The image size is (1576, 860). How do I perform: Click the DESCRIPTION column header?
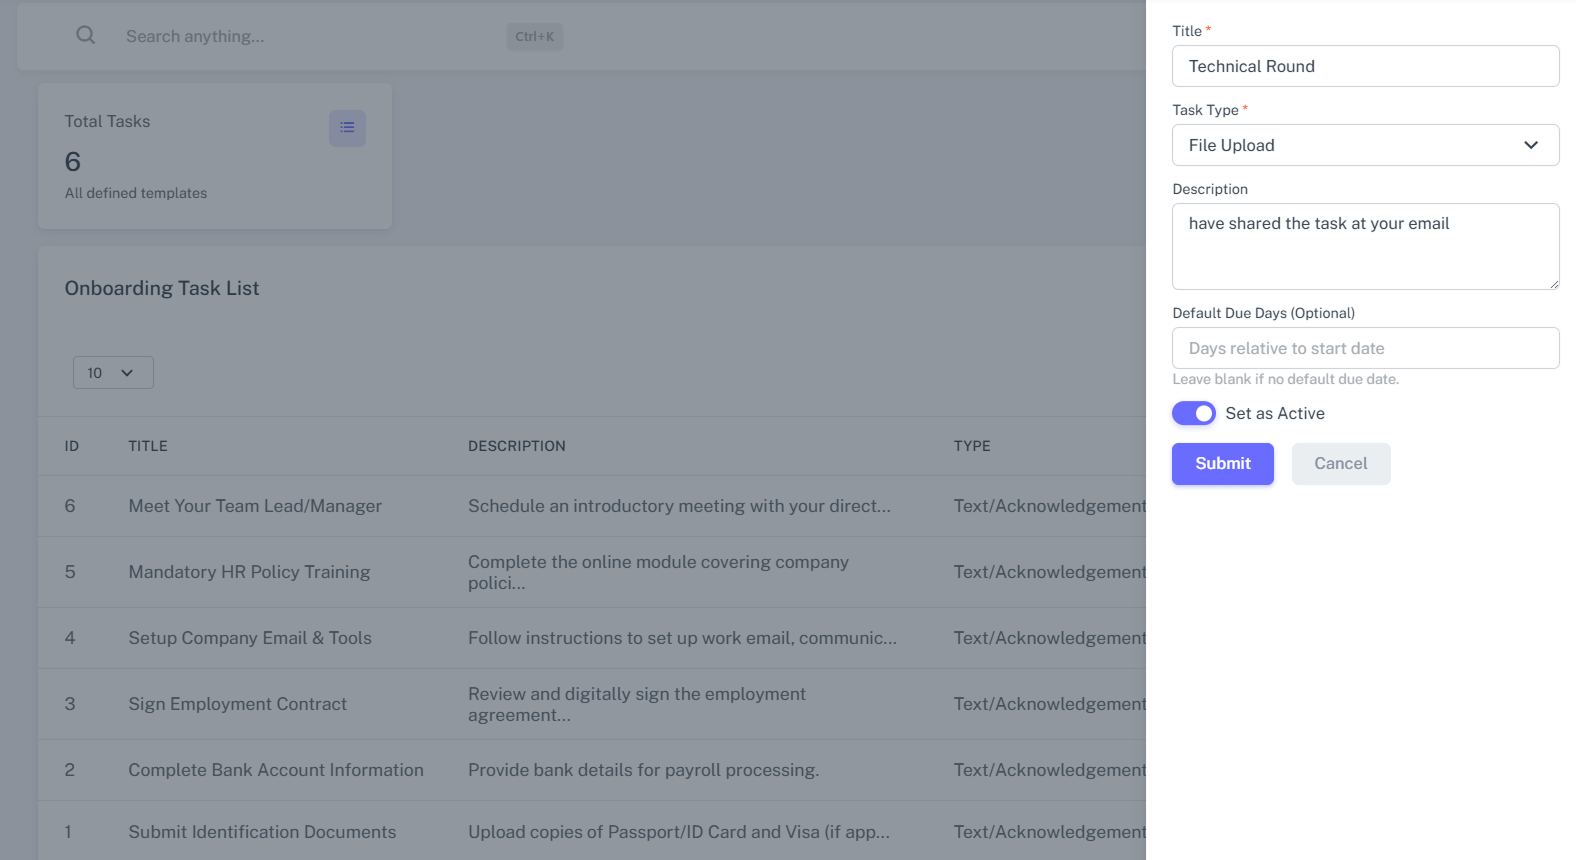tap(516, 446)
